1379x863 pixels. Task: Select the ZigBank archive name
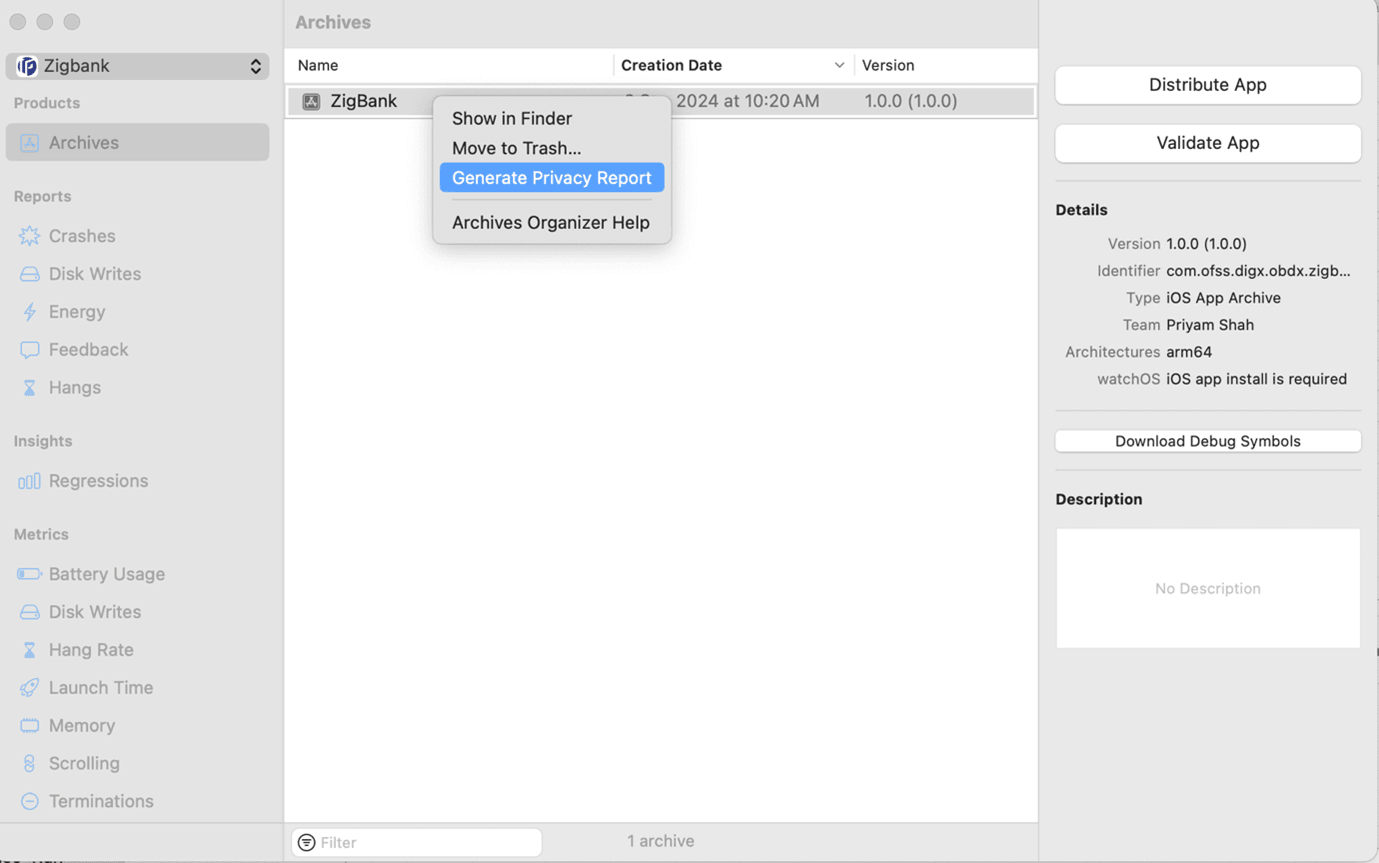pos(364,101)
